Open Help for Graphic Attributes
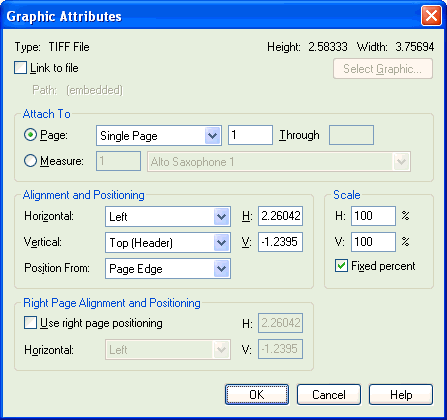 (x=401, y=395)
